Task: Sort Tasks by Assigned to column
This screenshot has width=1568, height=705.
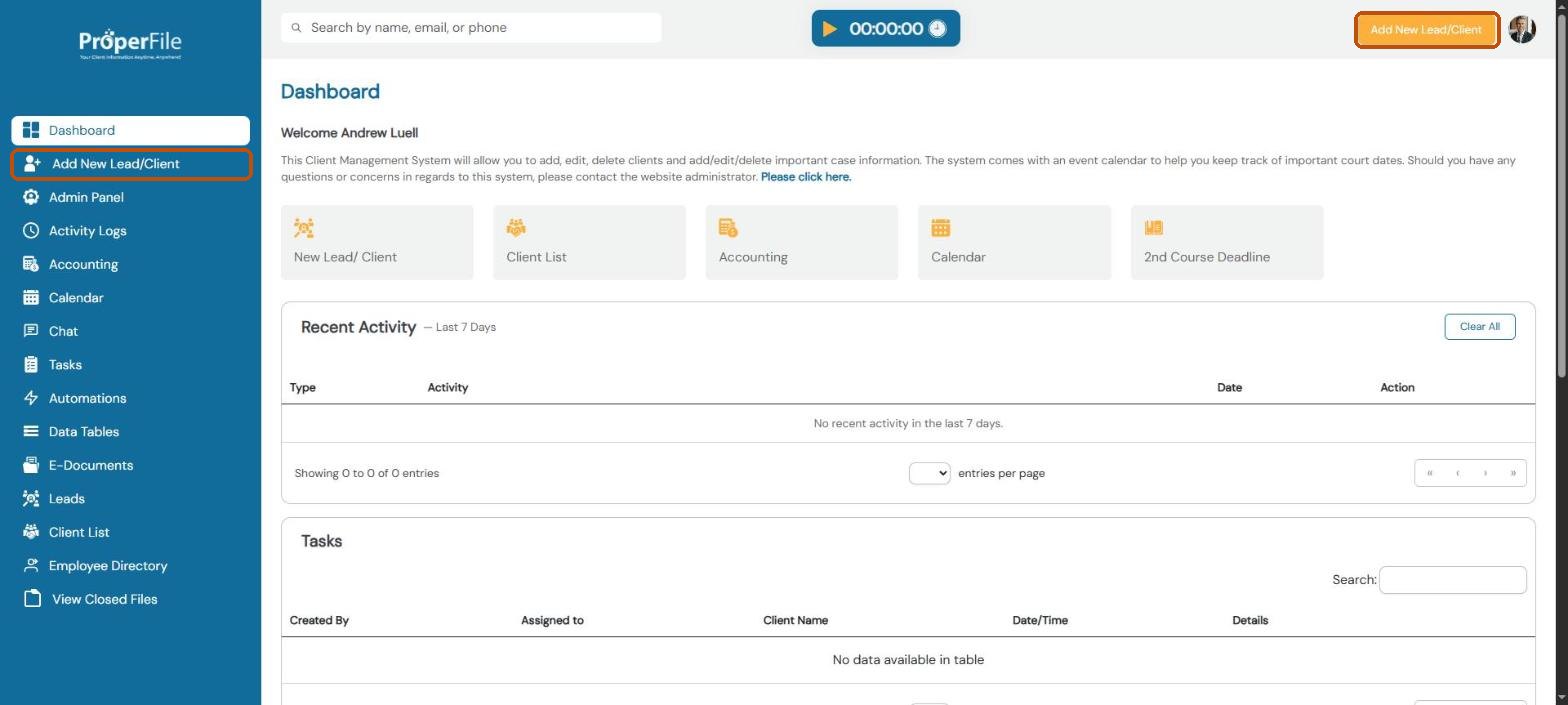Action: pos(552,620)
